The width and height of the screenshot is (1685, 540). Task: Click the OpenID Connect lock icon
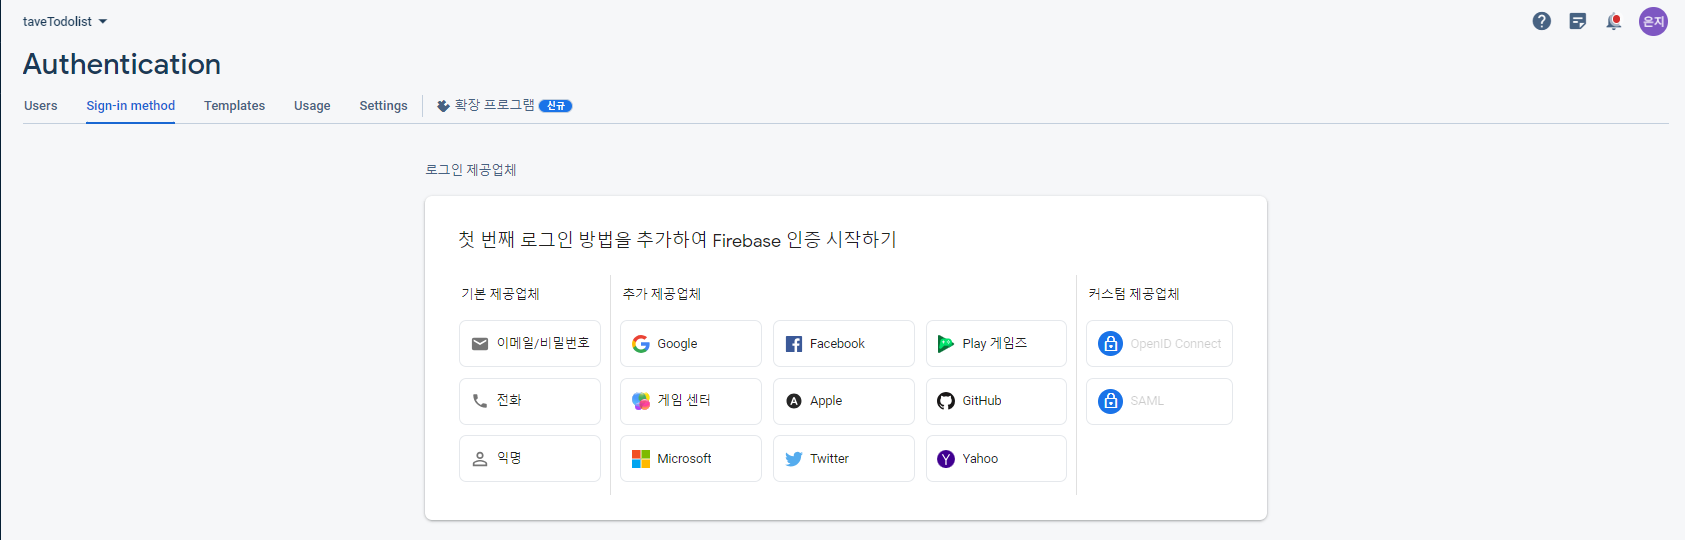[x=1110, y=344]
